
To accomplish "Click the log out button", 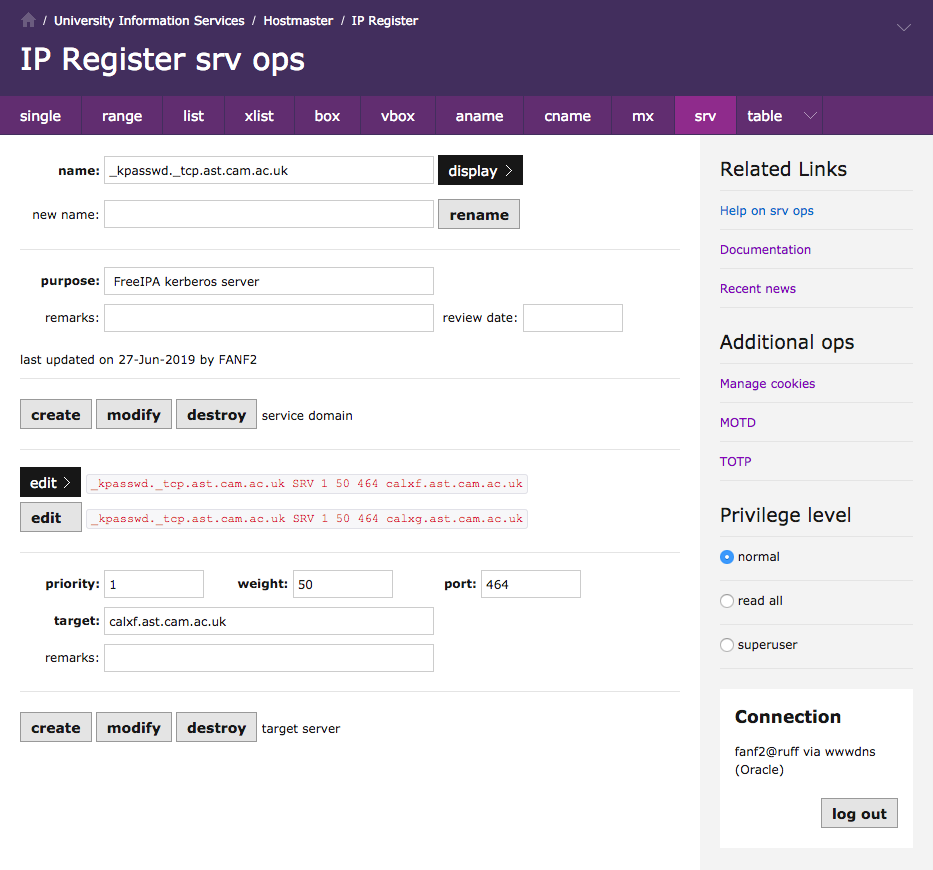I will point(859,813).
